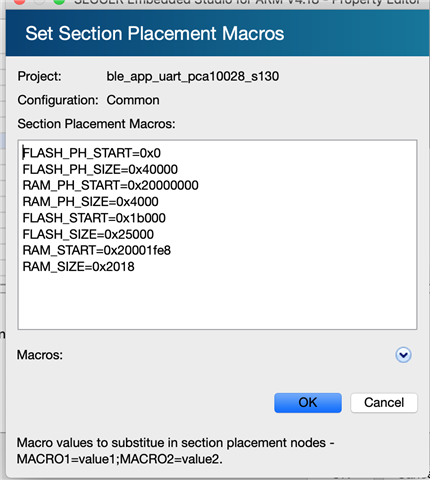Click the Macros: label
The width and height of the screenshot is (430, 480).
(40, 355)
